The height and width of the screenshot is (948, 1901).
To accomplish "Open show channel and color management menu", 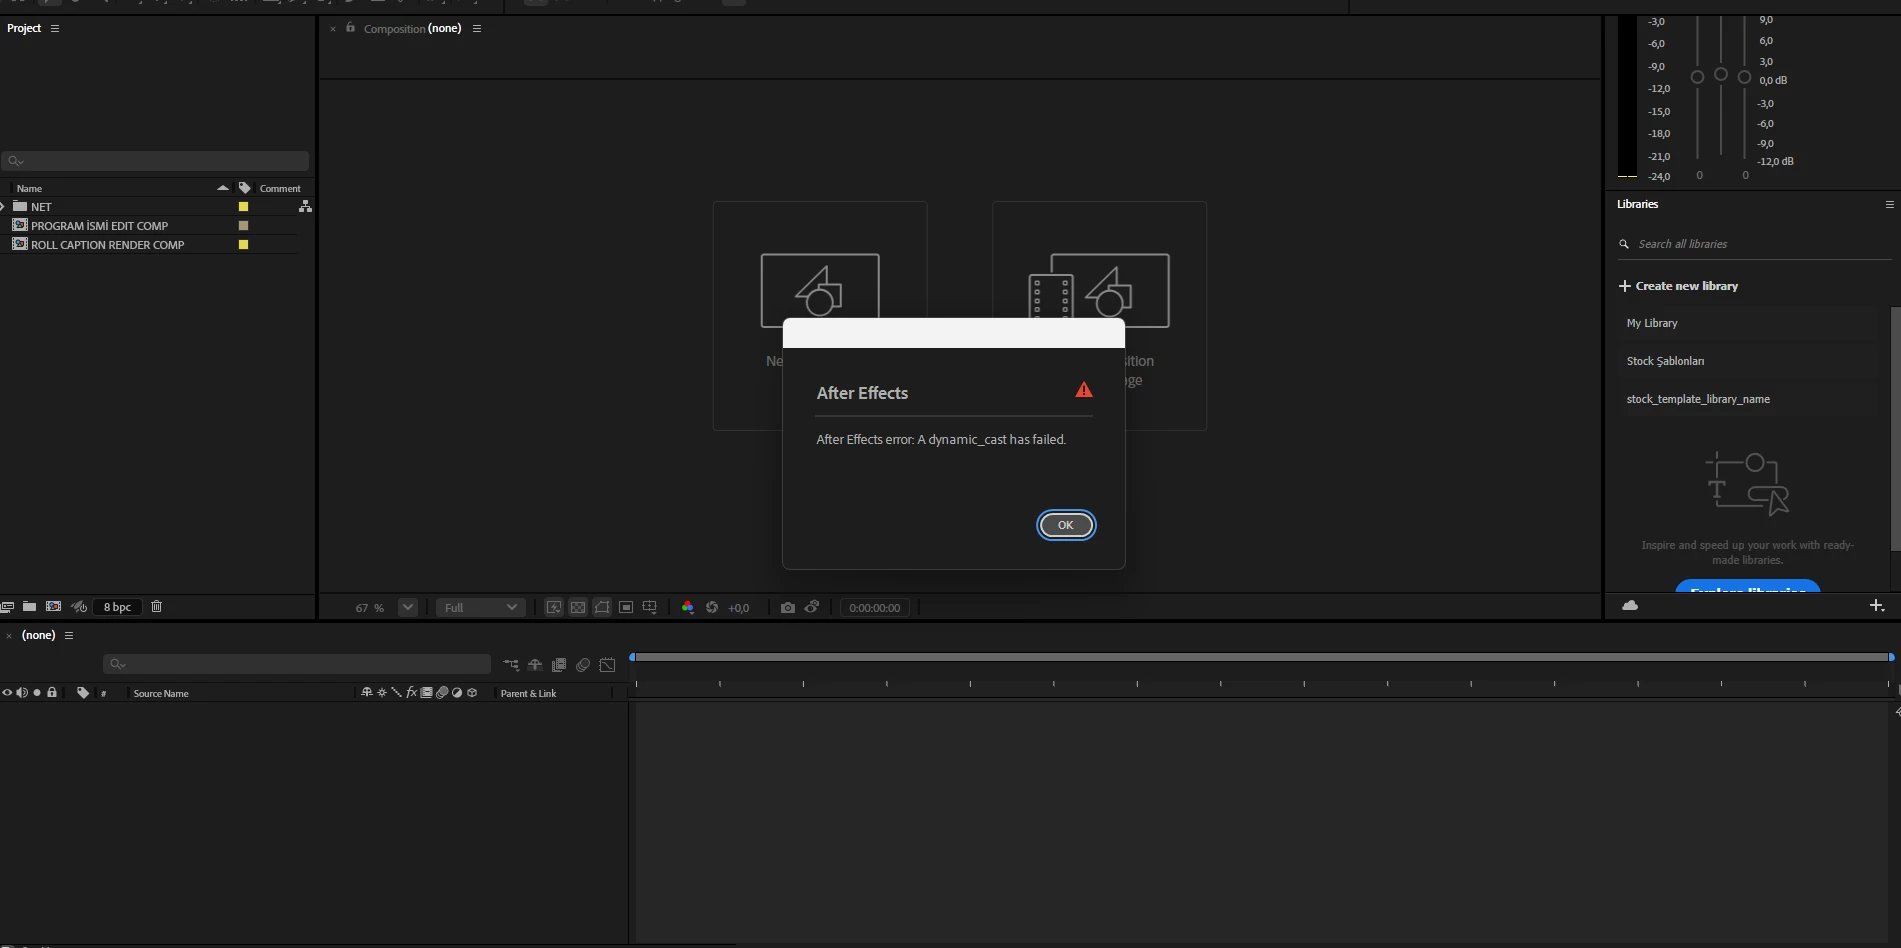I will coord(687,607).
